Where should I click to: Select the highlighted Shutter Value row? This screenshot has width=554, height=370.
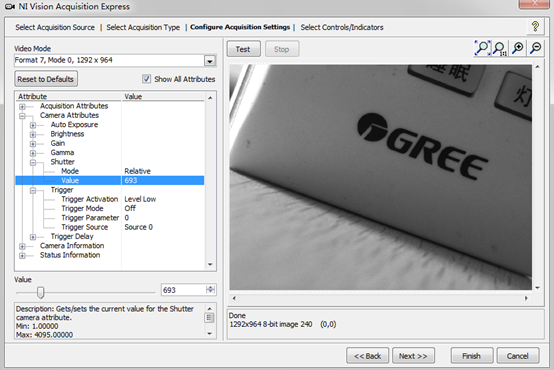pyautogui.click(x=110, y=180)
